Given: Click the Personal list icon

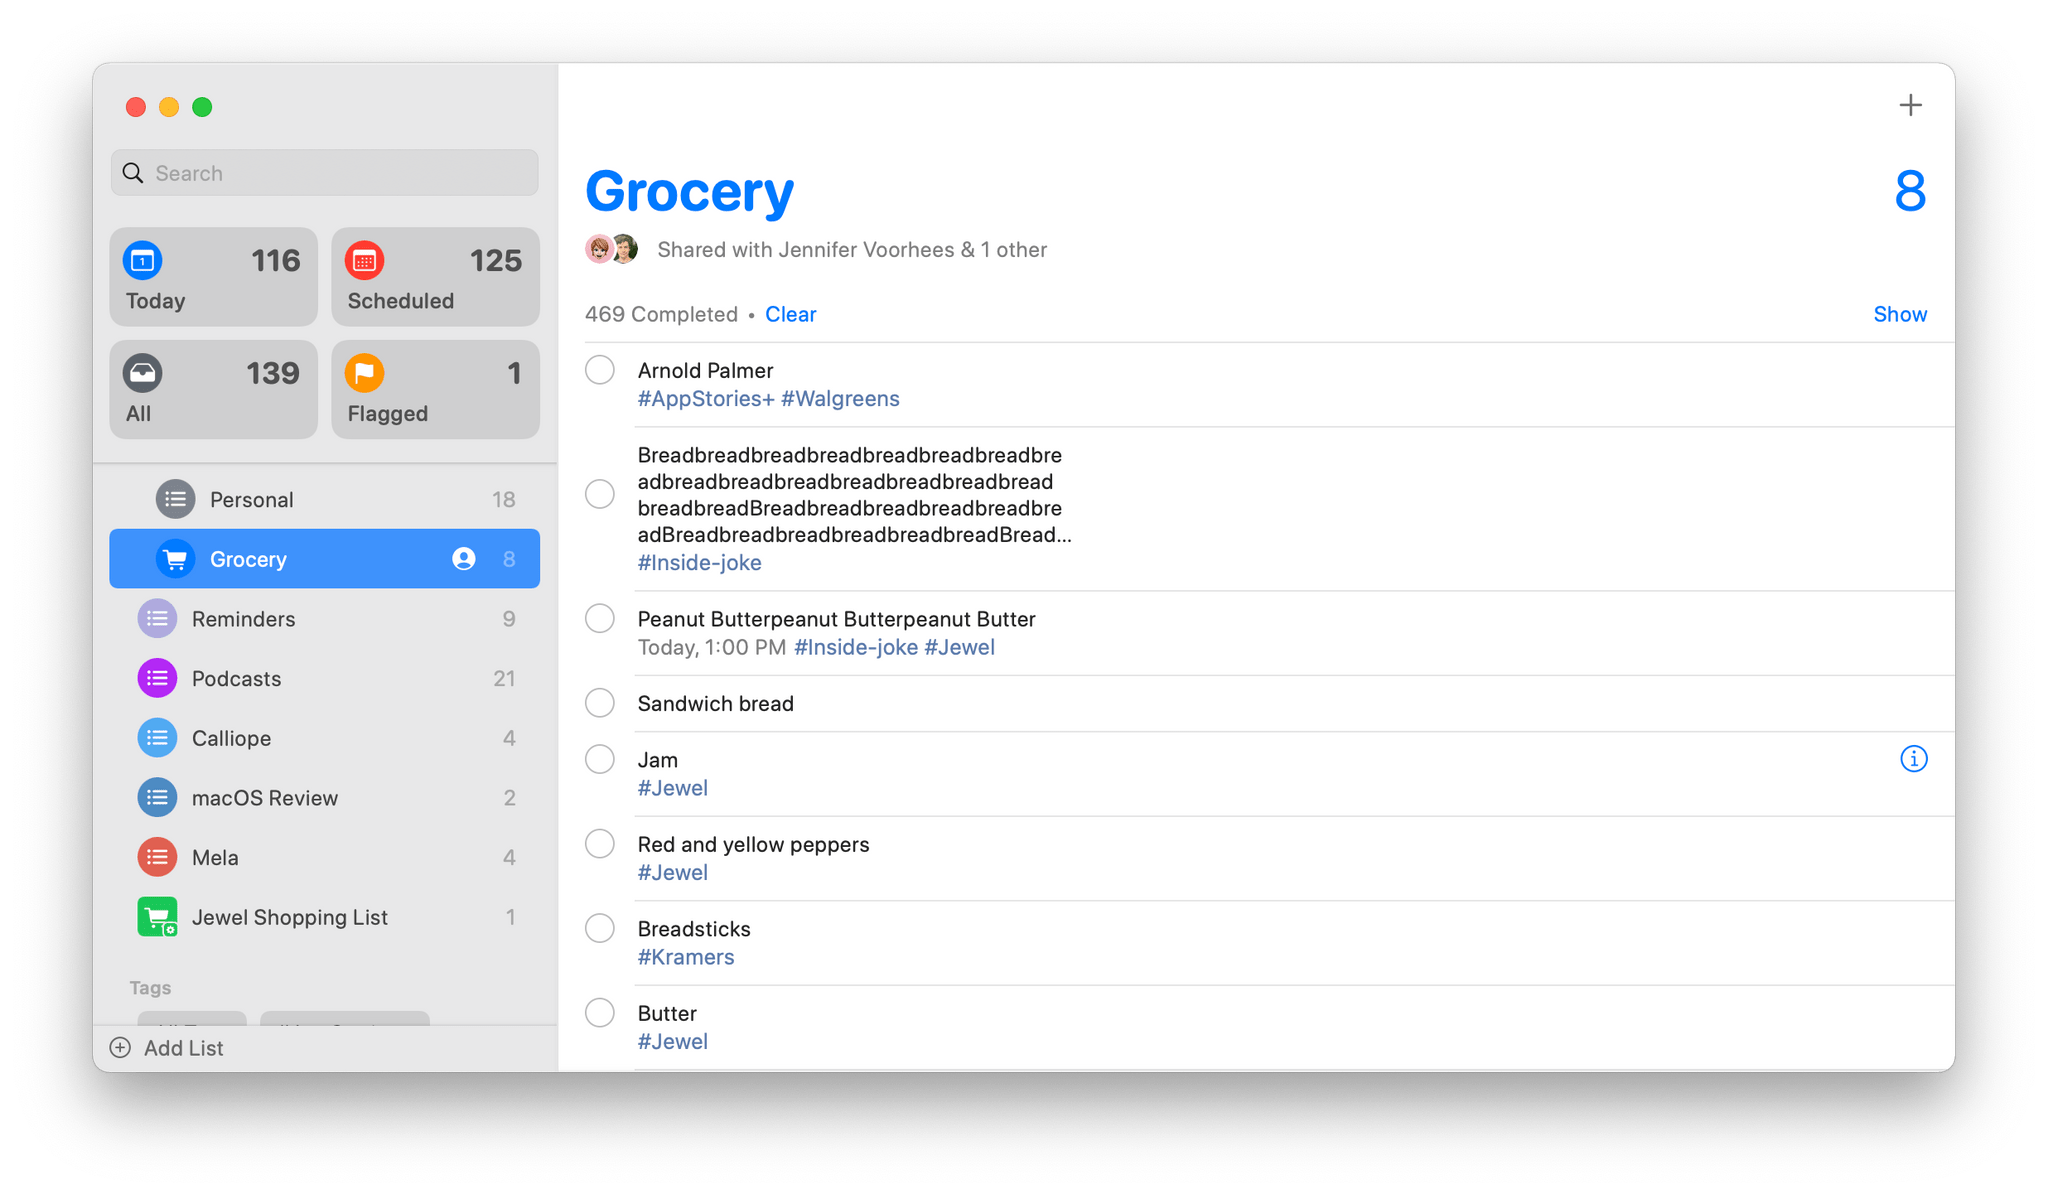Looking at the screenshot, I should click(156, 498).
